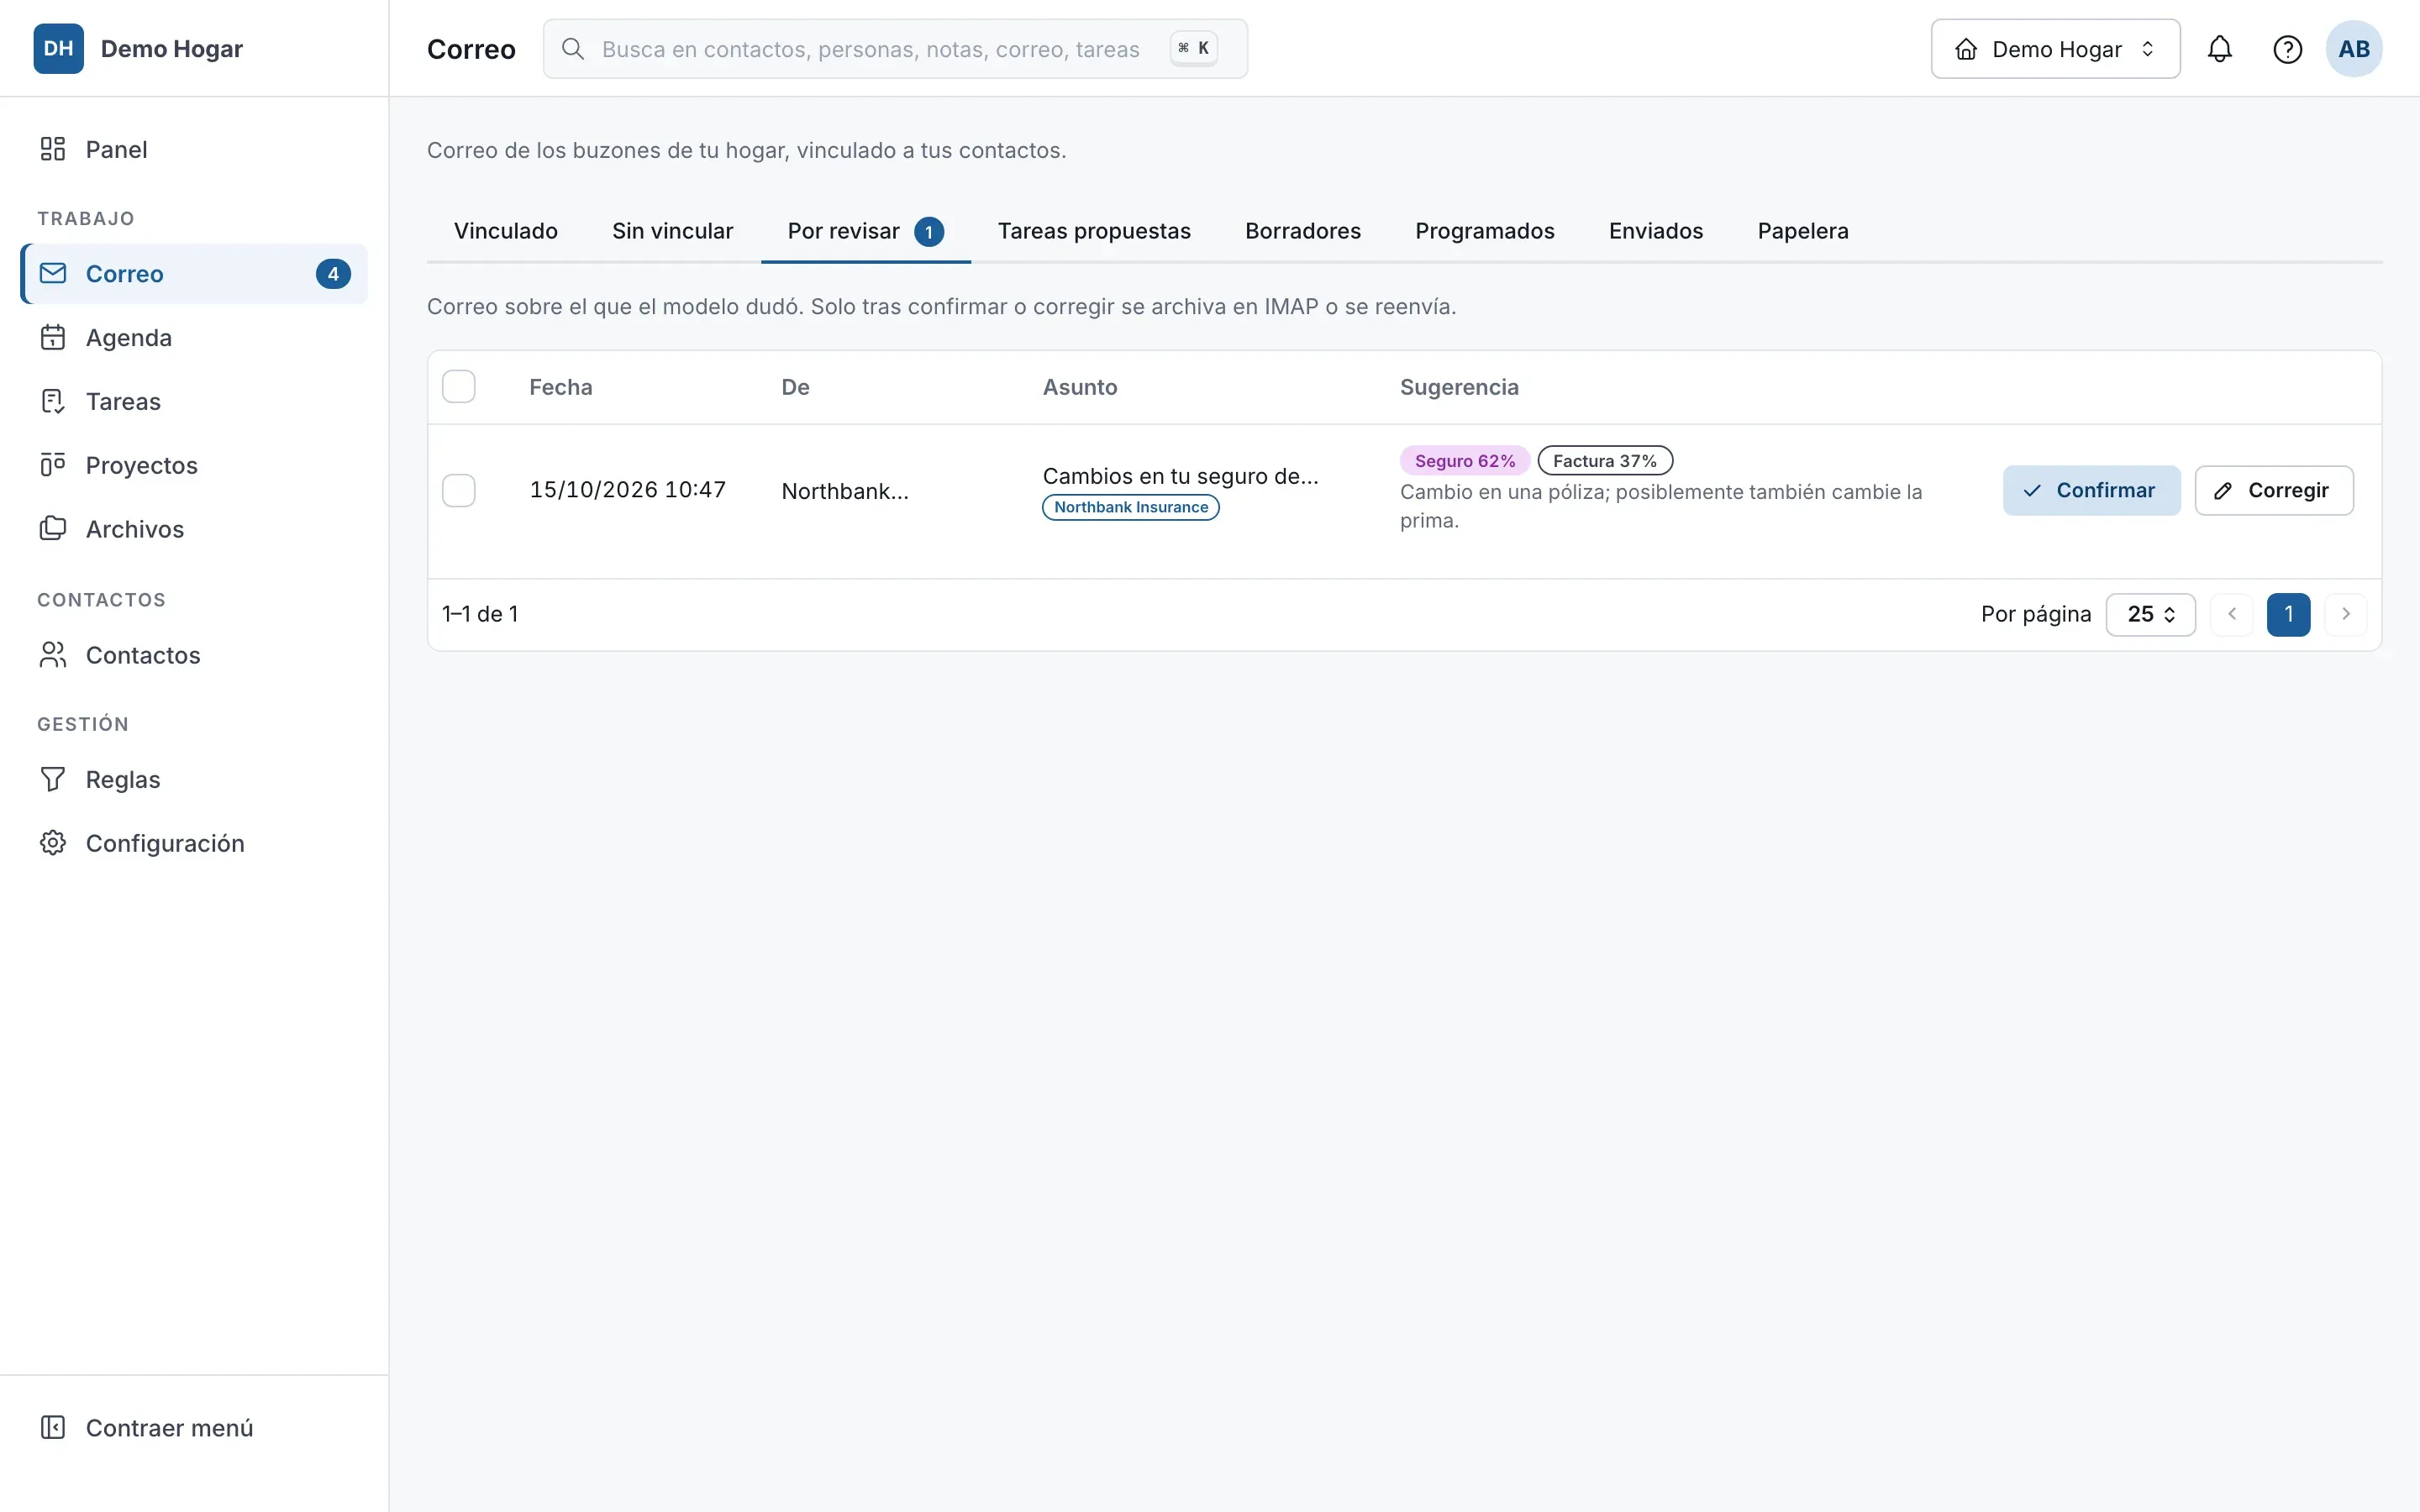Open Reglas filter icon
Image resolution: width=2420 pixels, height=1512 pixels.
click(x=53, y=779)
